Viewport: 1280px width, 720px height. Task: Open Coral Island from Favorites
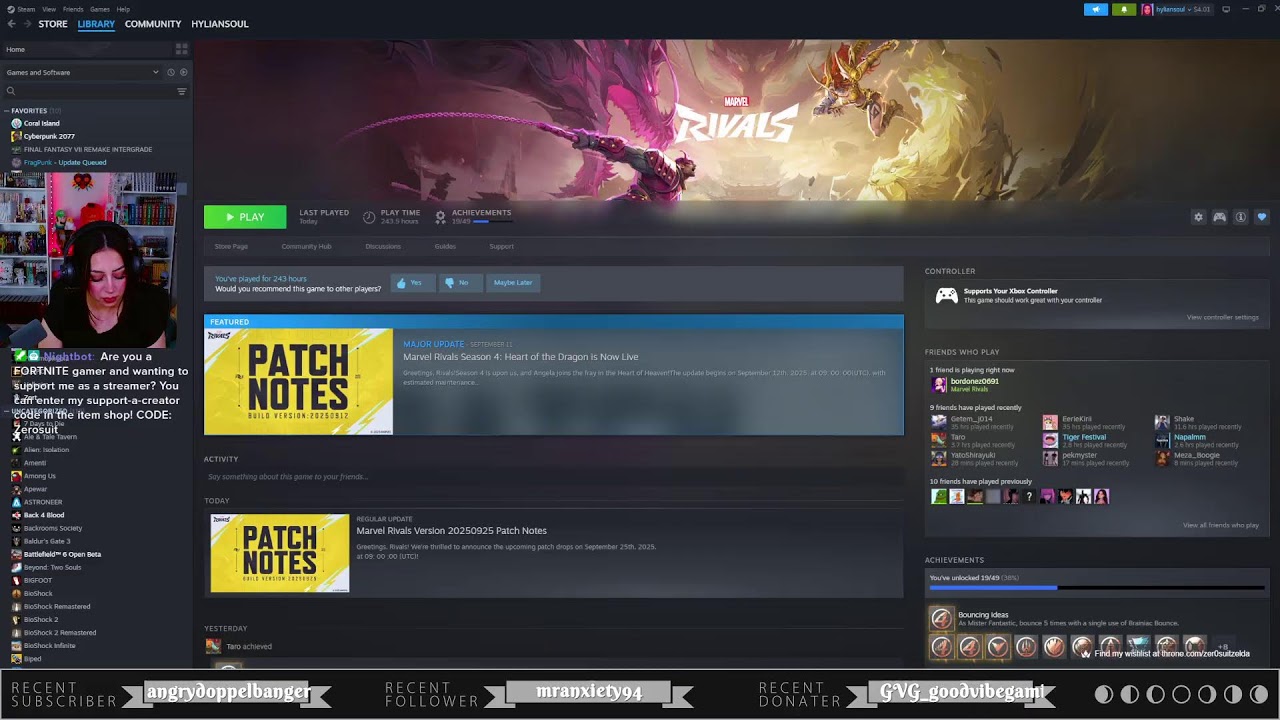pyautogui.click(x=41, y=123)
